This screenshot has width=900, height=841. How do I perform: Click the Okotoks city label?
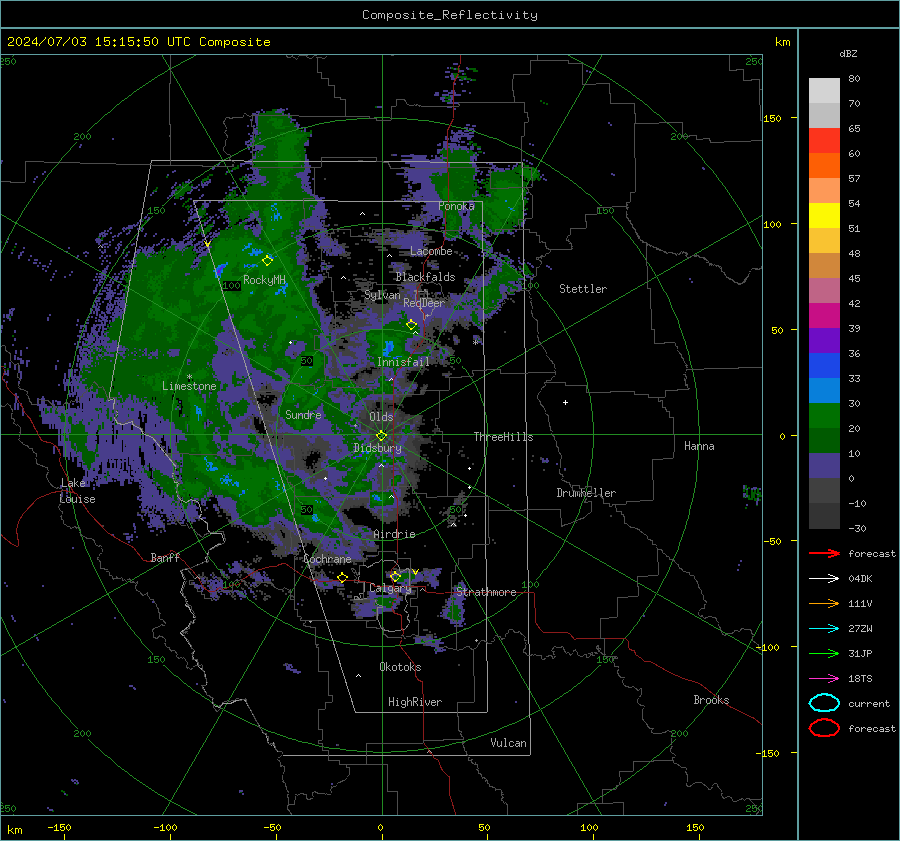(x=400, y=666)
